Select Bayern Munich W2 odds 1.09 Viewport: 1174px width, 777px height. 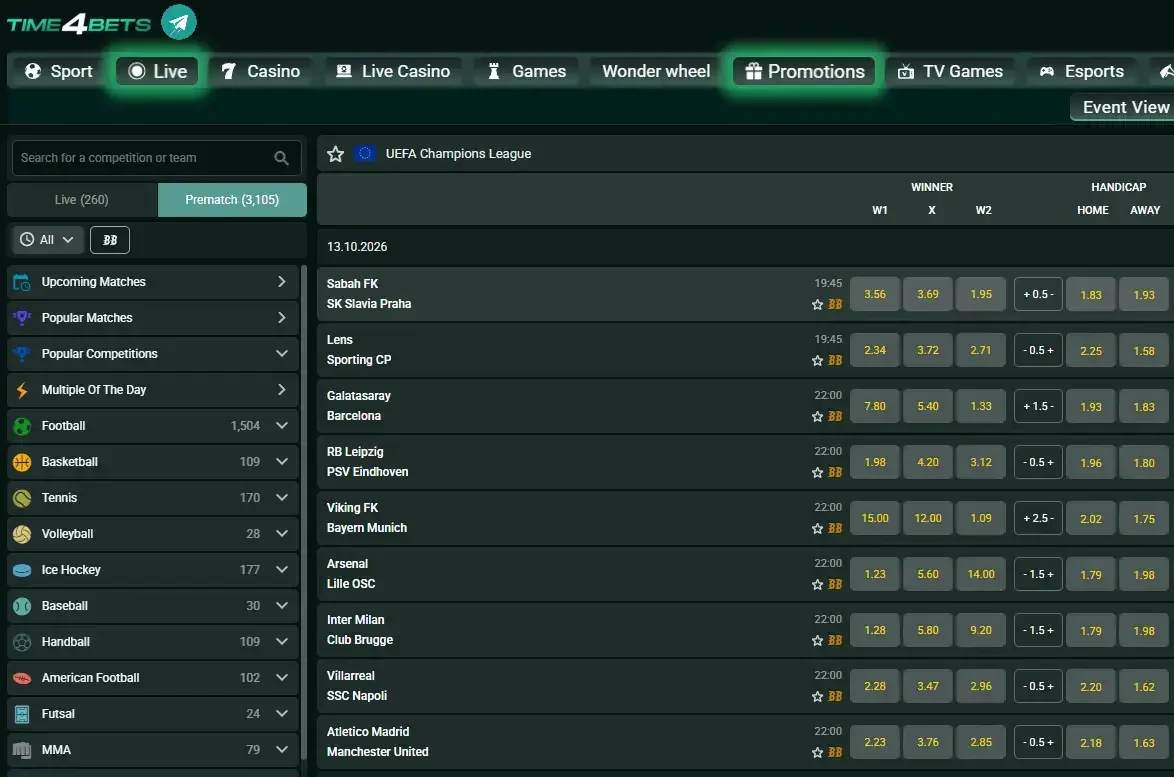point(981,518)
